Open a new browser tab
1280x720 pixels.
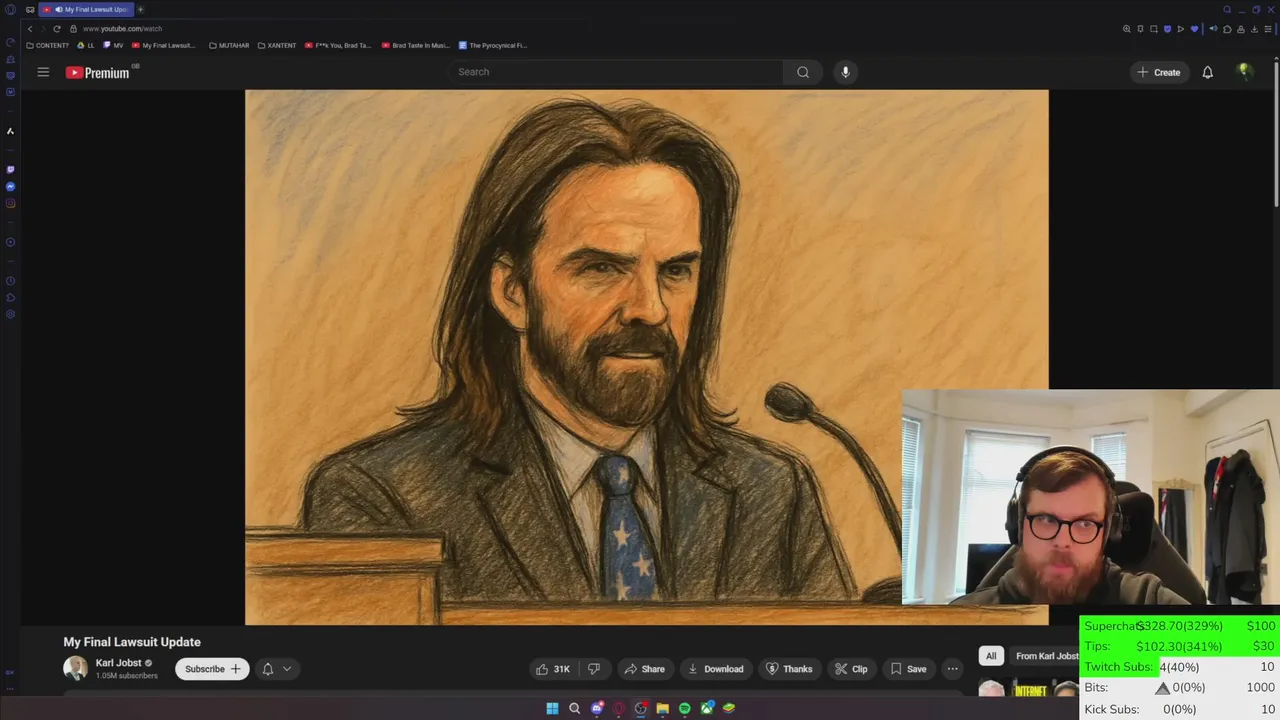click(140, 9)
